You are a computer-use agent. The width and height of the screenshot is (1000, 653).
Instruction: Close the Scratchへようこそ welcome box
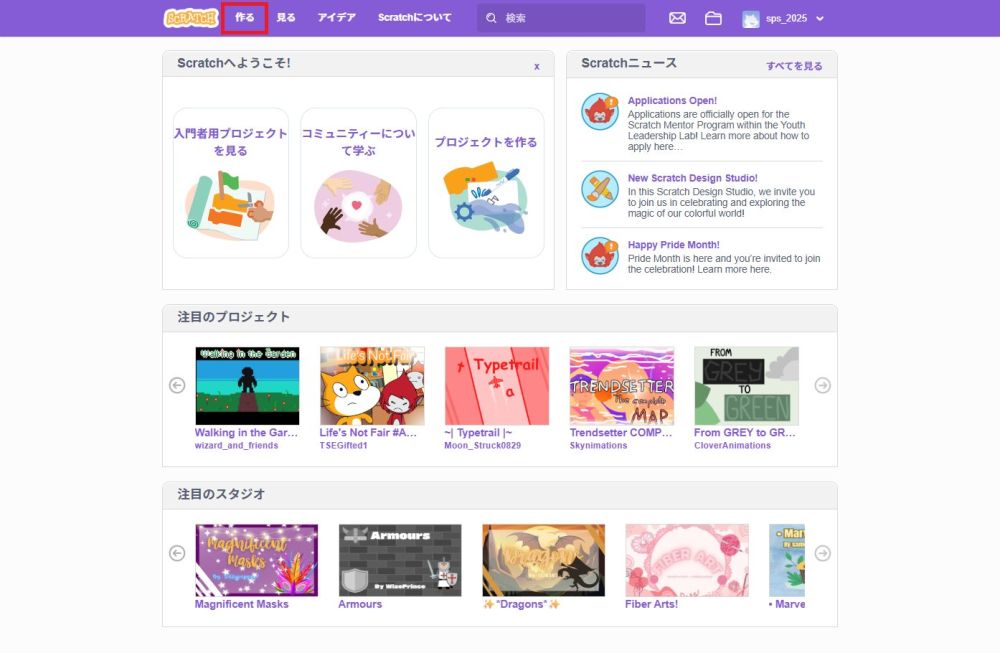[x=537, y=66]
